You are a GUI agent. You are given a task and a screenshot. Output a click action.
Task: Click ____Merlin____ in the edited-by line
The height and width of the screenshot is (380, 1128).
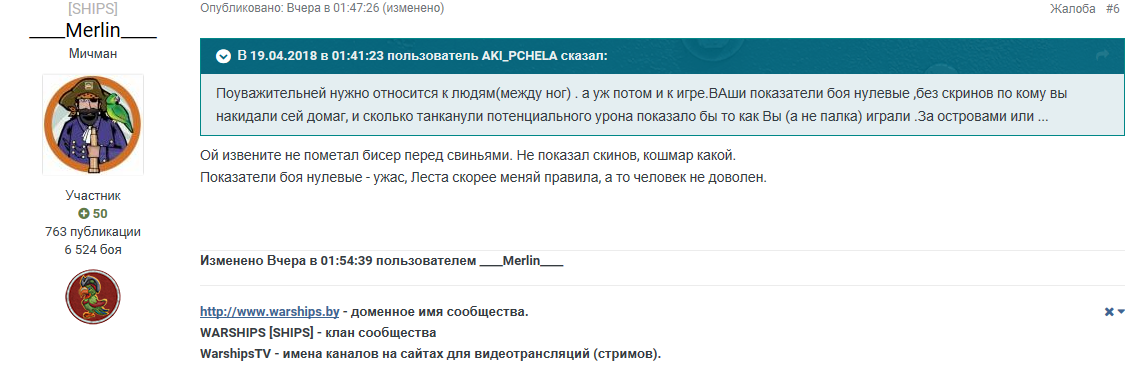(521, 261)
